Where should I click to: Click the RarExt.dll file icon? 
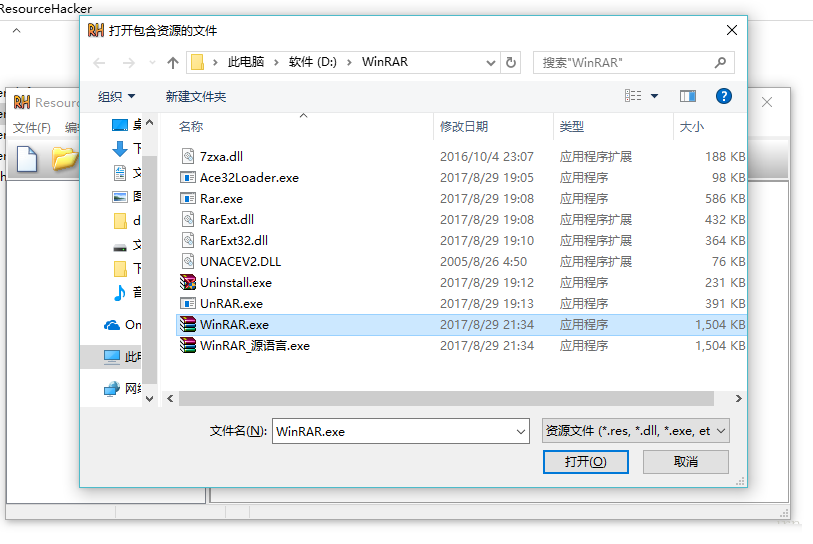[188, 219]
